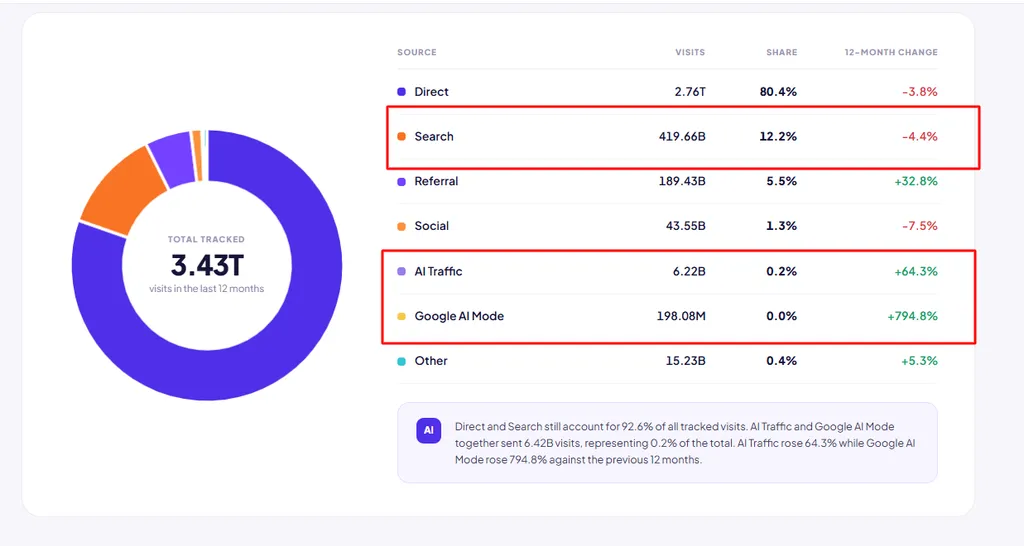Click the SHARE column header
Viewport: 1024px width, 546px height.
click(782, 52)
